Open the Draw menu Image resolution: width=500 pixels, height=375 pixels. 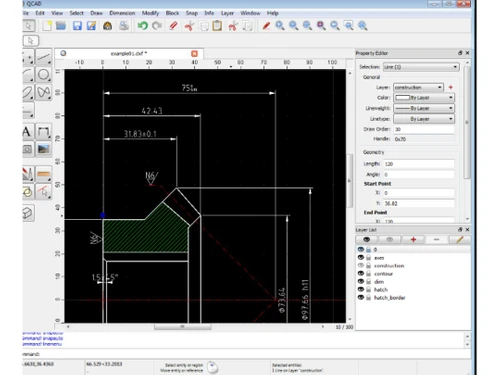point(96,13)
